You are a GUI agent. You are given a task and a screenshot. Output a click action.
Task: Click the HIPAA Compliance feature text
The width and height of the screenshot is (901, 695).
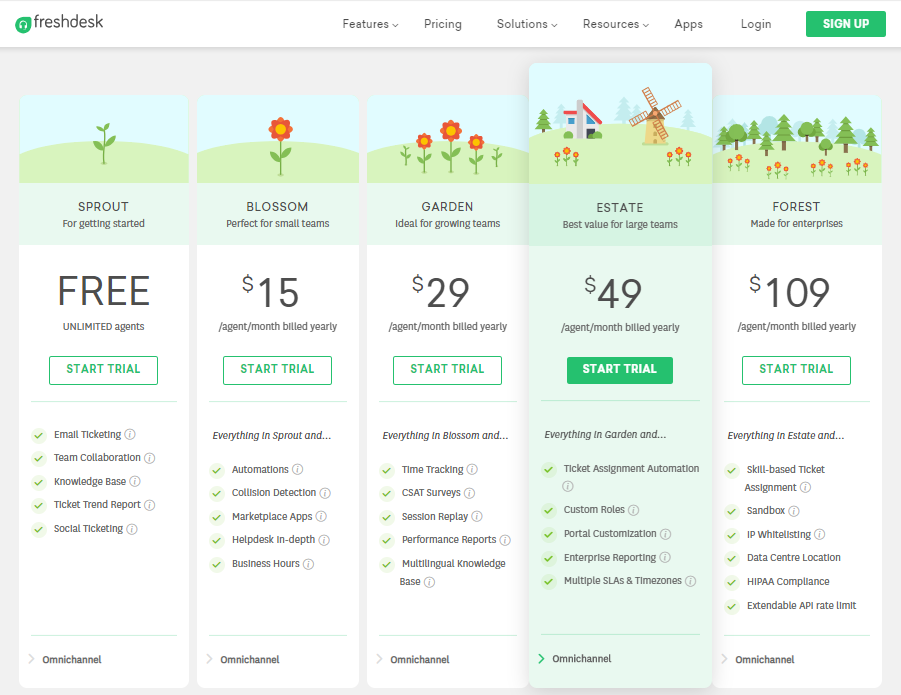click(x=788, y=582)
